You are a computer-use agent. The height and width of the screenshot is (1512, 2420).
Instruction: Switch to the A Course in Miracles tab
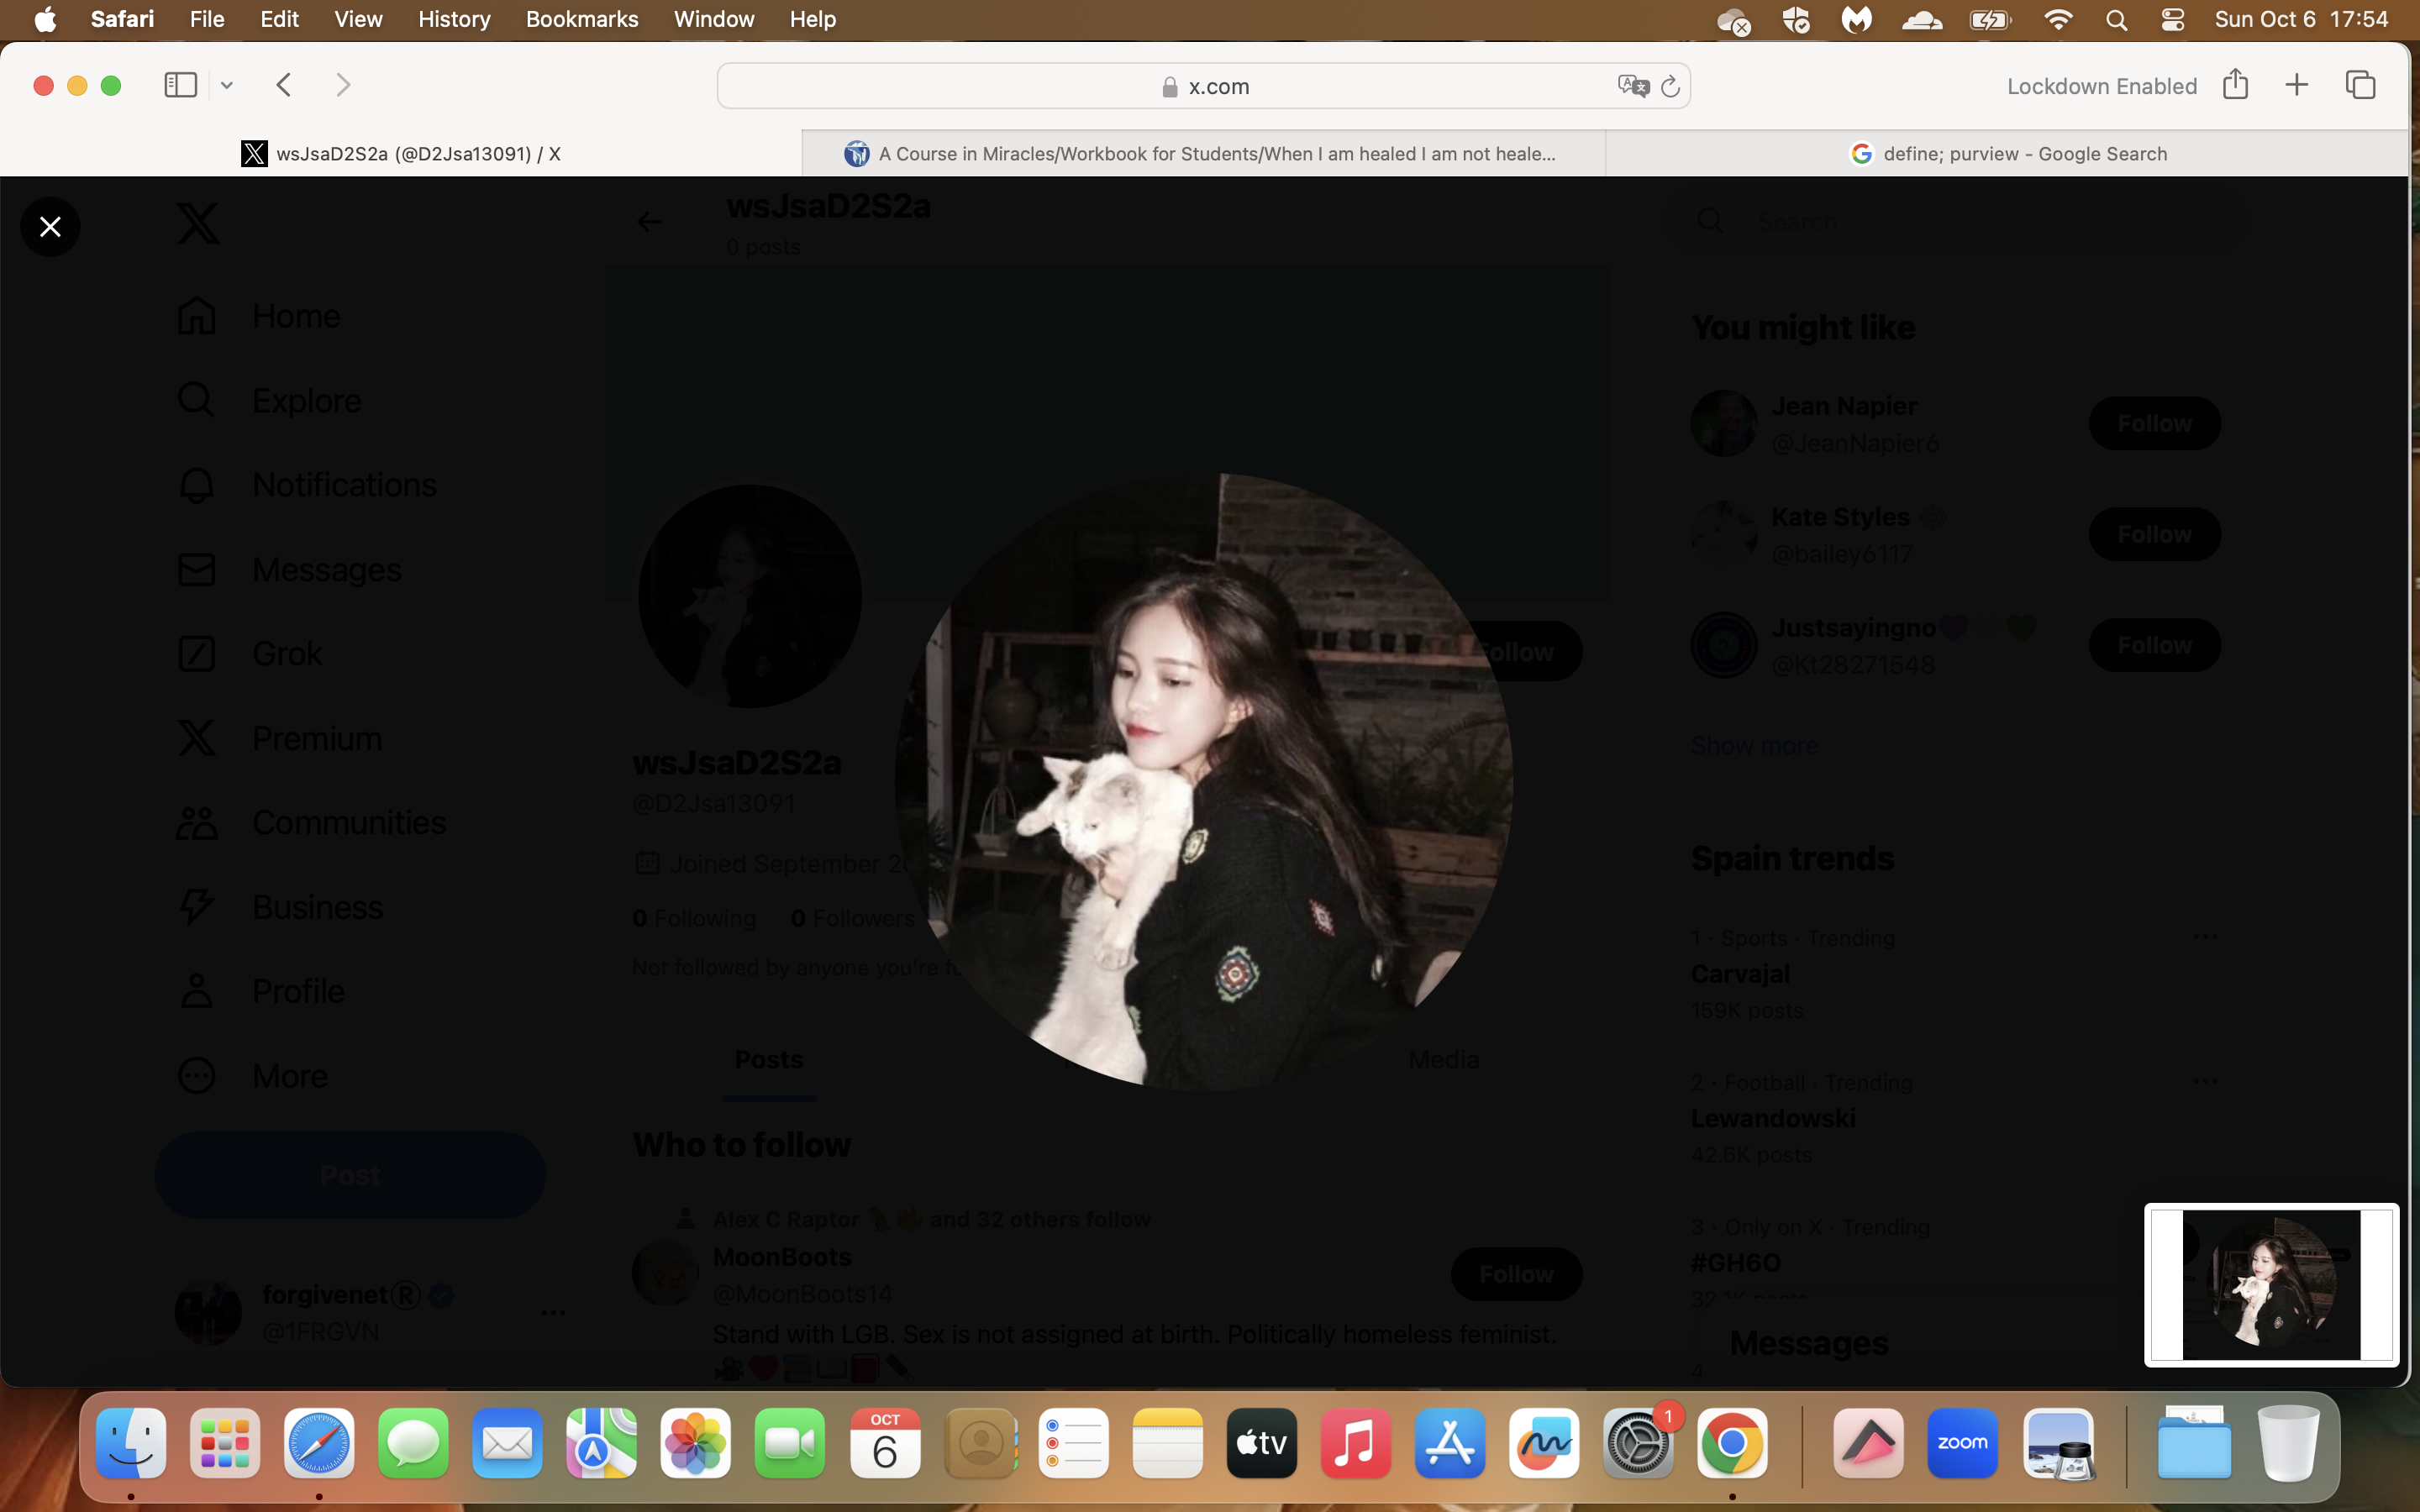pos(1203,153)
